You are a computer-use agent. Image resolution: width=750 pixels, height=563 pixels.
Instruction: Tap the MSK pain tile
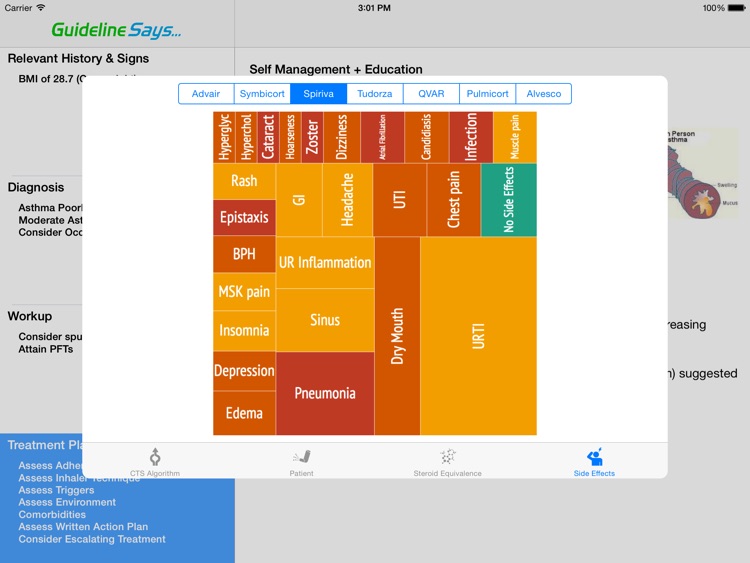[244, 292]
